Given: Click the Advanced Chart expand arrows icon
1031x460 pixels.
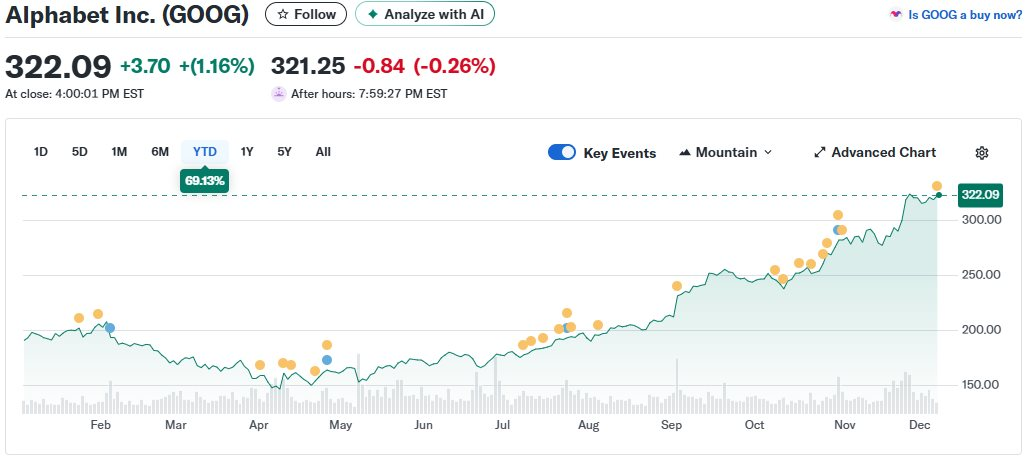Looking at the screenshot, I should click(820, 153).
